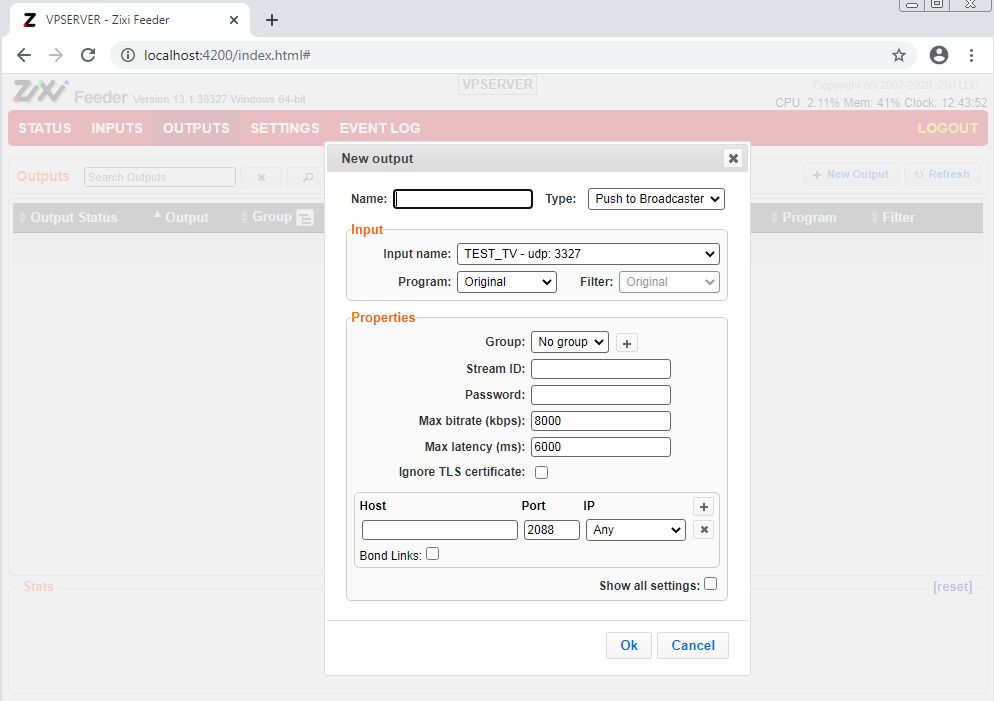994x701 pixels.
Task: Enable the Bond Links checkbox
Action: point(432,554)
